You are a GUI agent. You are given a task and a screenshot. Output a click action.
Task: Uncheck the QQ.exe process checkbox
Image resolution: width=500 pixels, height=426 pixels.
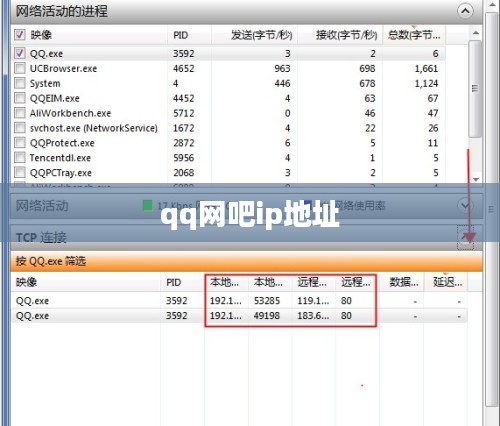(20, 53)
